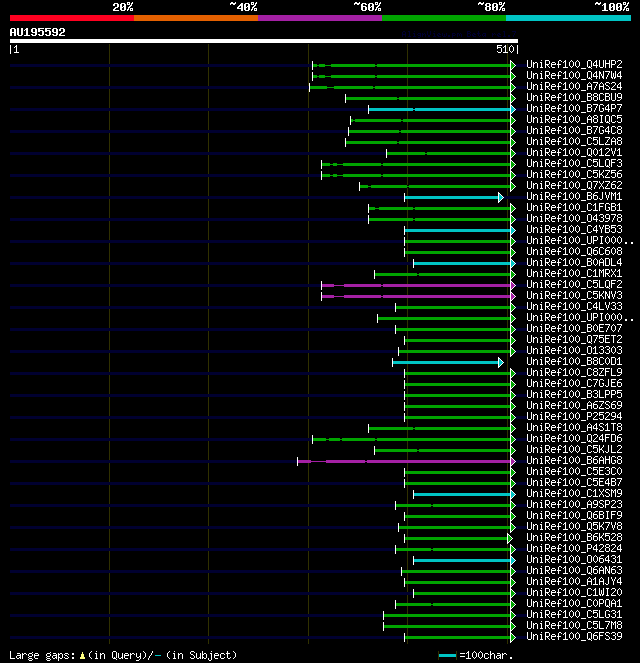Screen dimensions: 640x663
Task: Select the UniRef100_C8ZFL9 label
Action: click(574, 372)
